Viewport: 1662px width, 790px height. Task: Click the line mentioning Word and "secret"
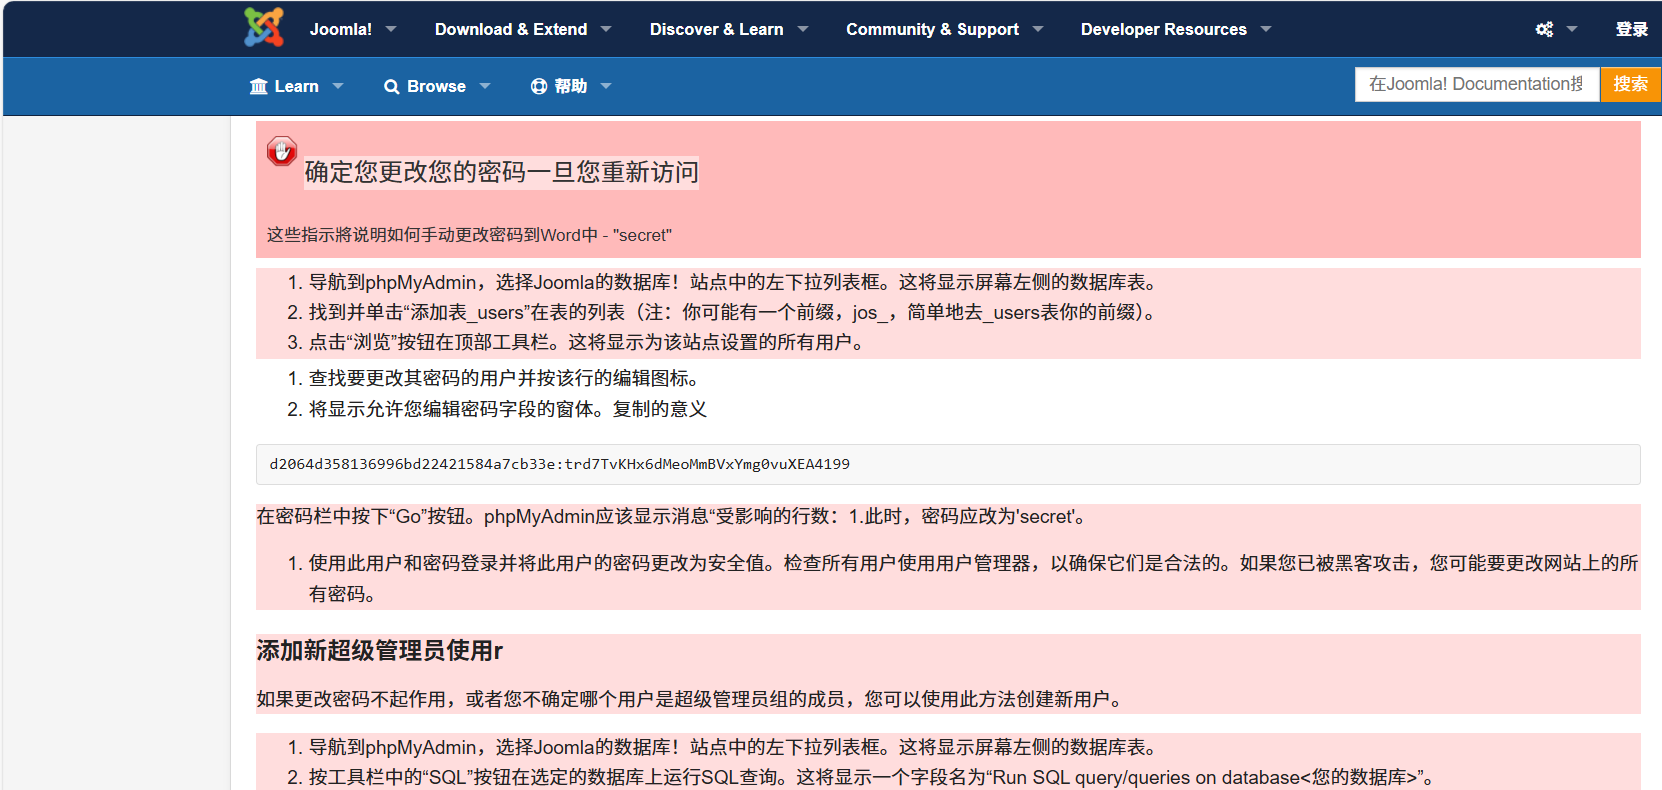pos(469,235)
